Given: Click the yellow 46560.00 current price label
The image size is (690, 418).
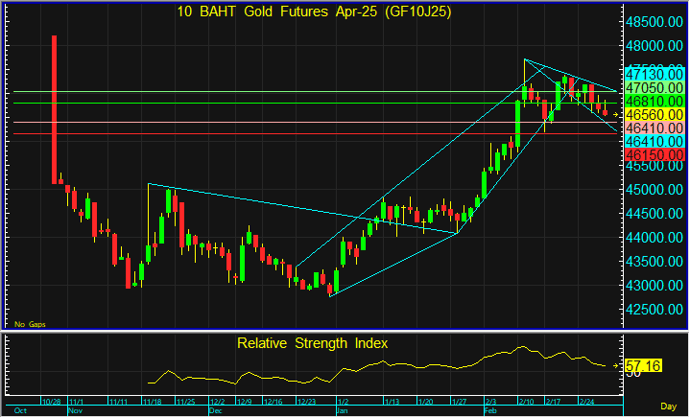Looking at the screenshot, I should coord(654,116).
